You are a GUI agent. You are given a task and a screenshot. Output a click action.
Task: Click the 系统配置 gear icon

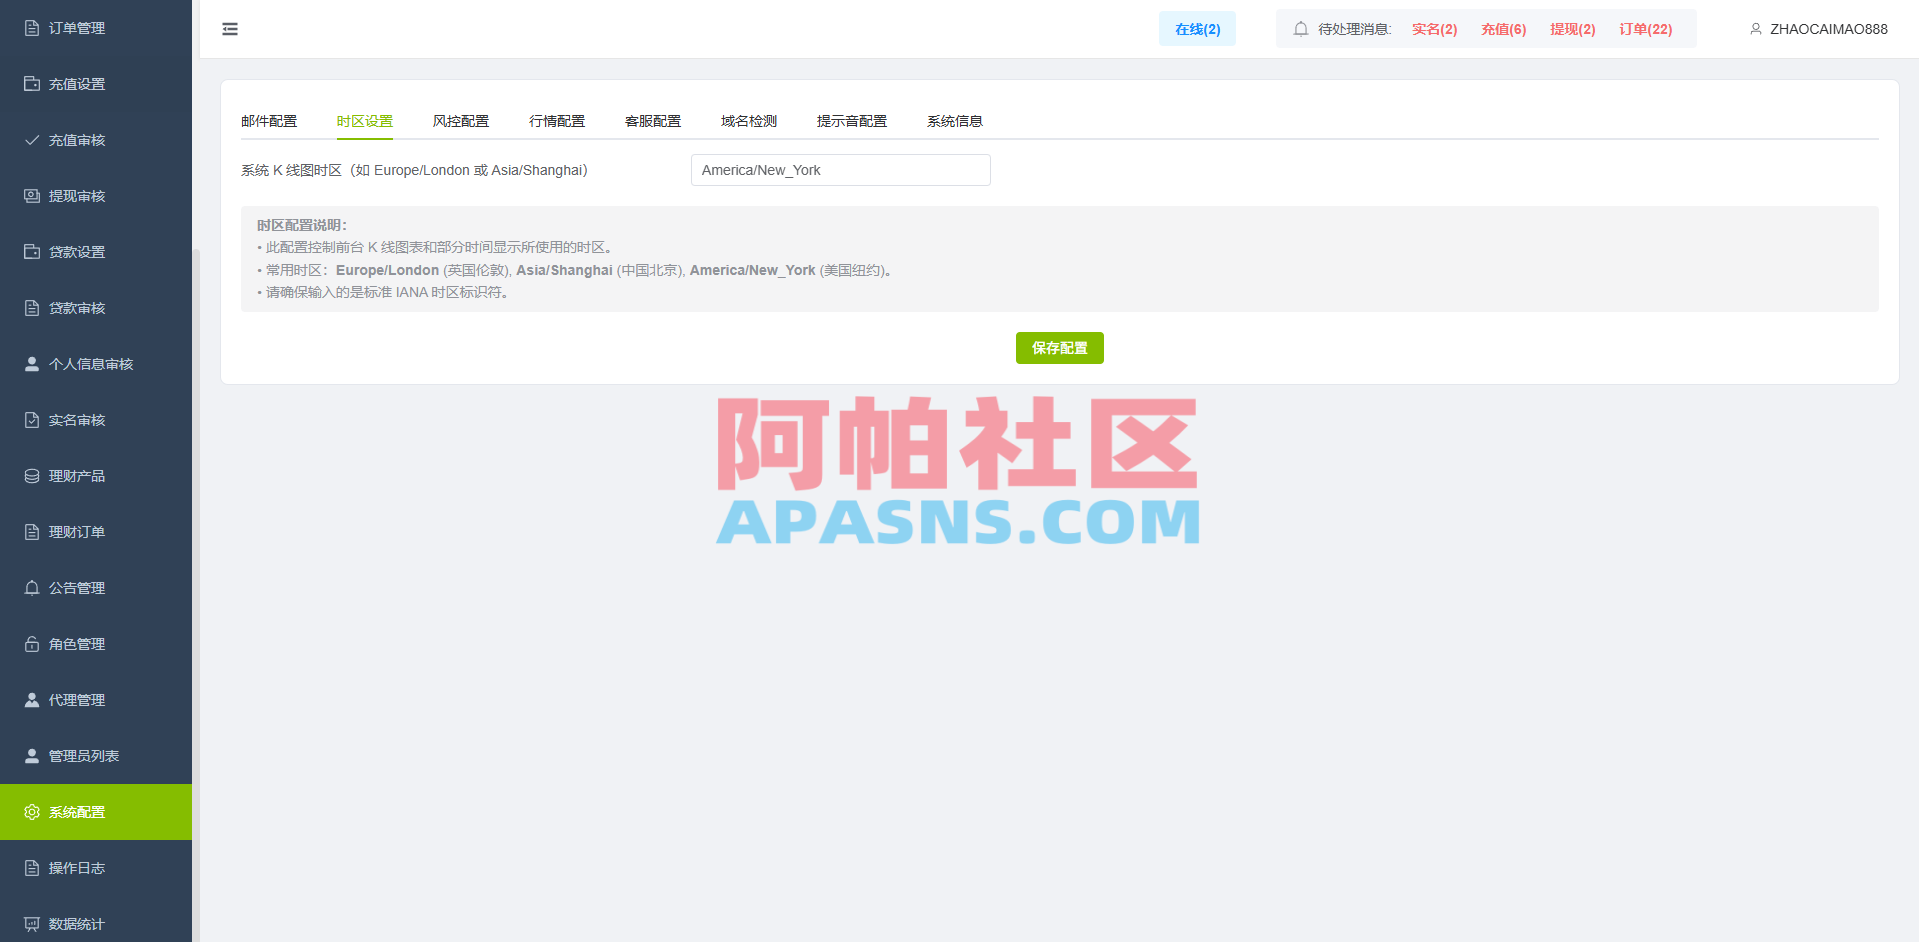(32, 812)
